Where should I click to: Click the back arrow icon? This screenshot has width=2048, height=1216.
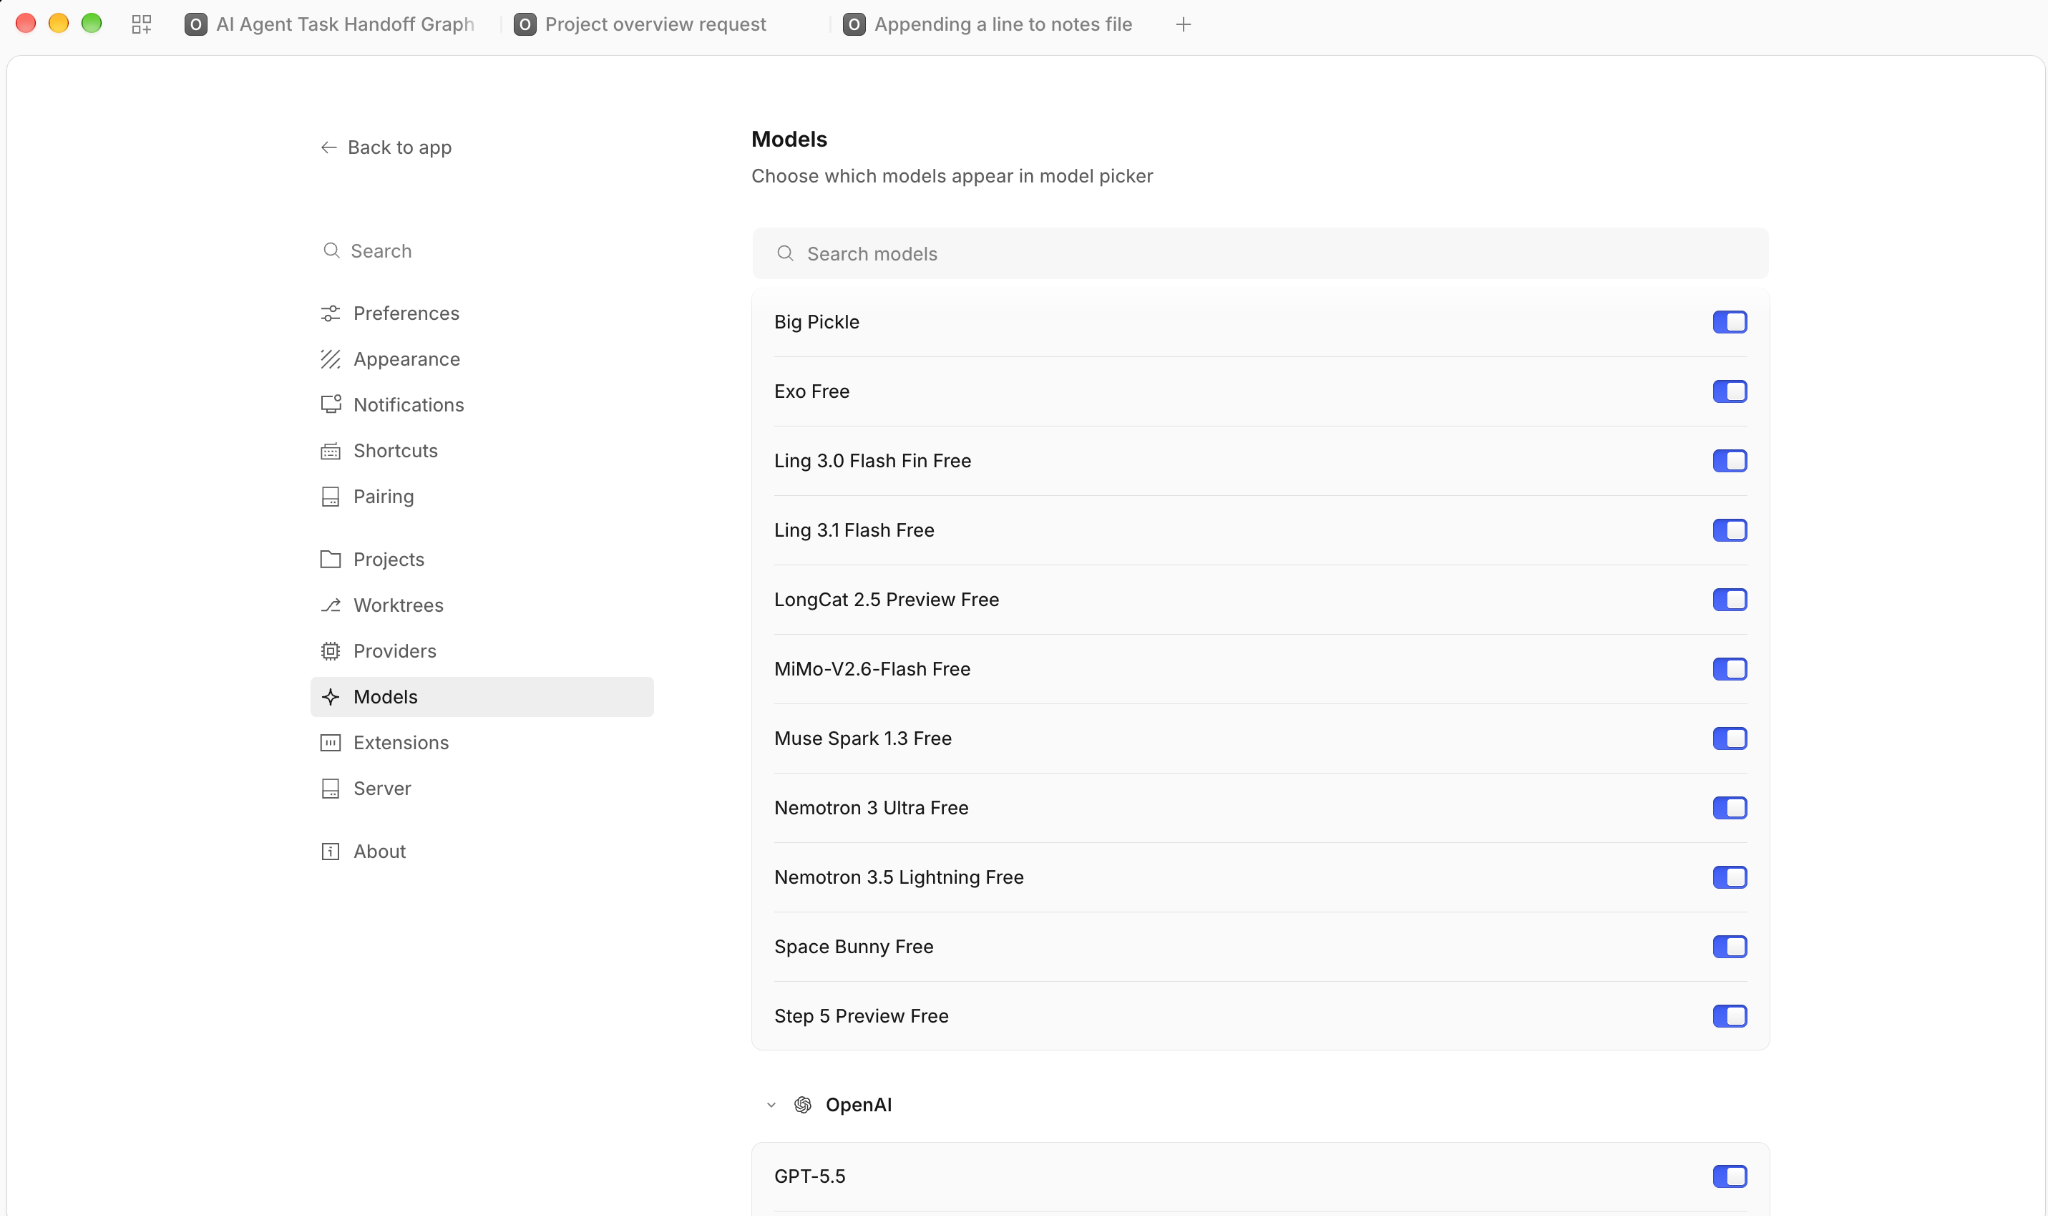328,147
